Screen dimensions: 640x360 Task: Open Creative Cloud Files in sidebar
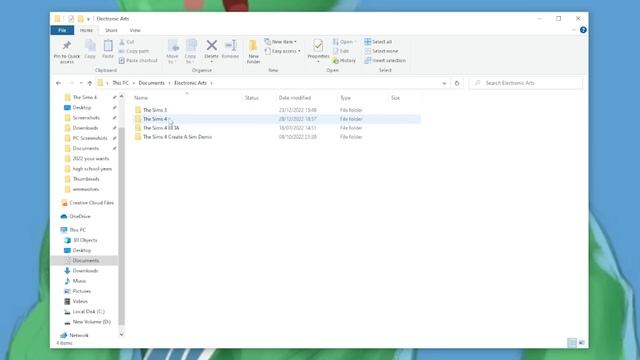click(91, 203)
